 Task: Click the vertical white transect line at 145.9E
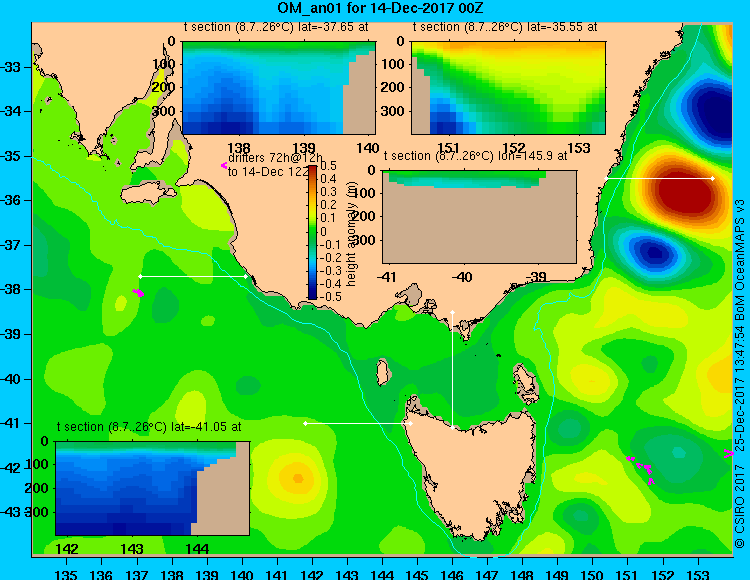[x=452, y=370]
